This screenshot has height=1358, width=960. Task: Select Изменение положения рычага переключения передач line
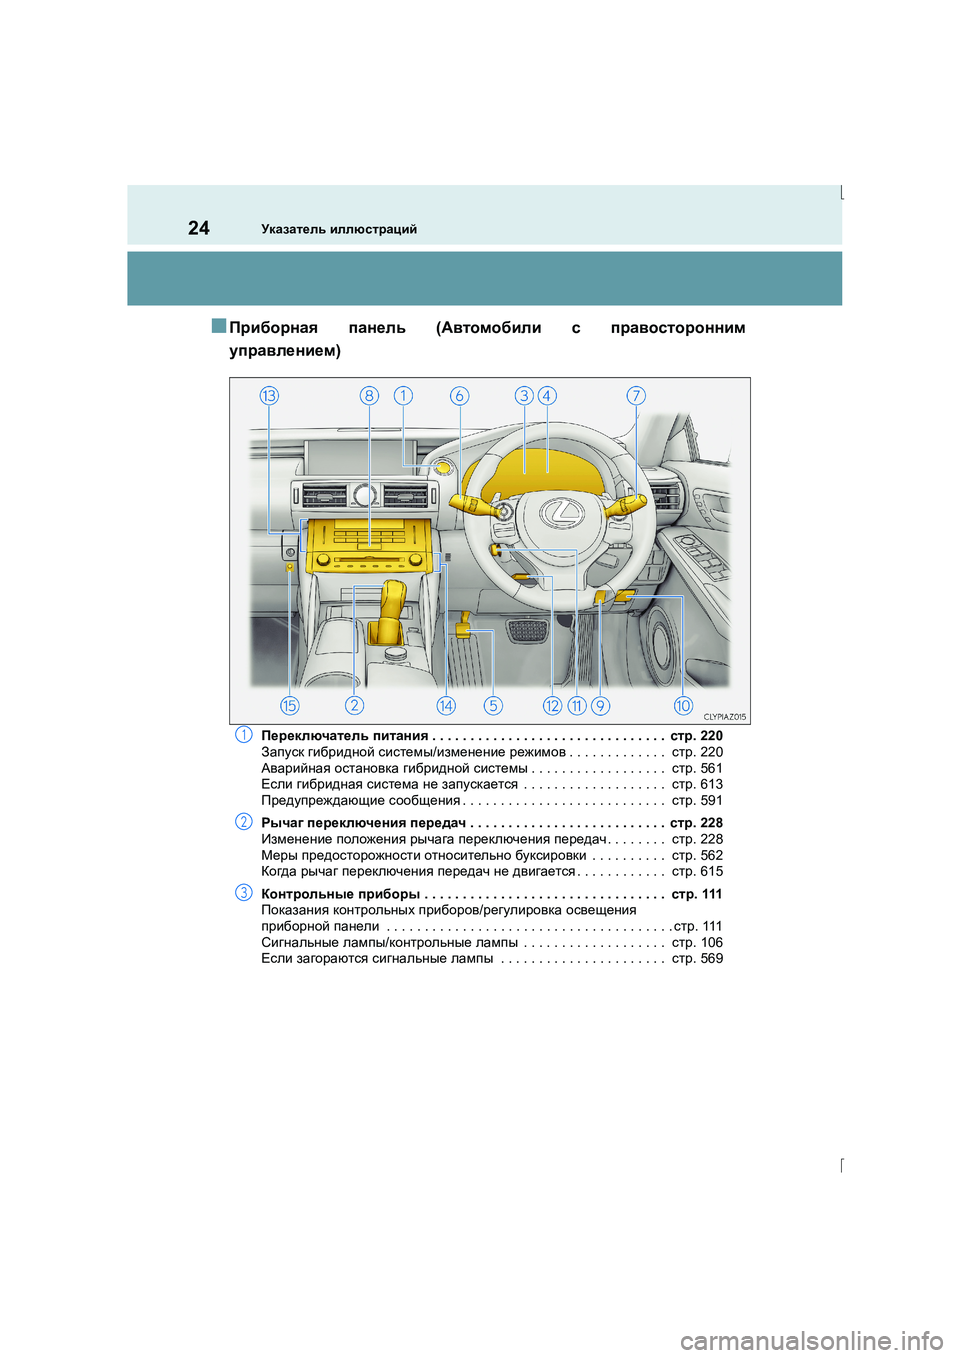tap(492, 839)
